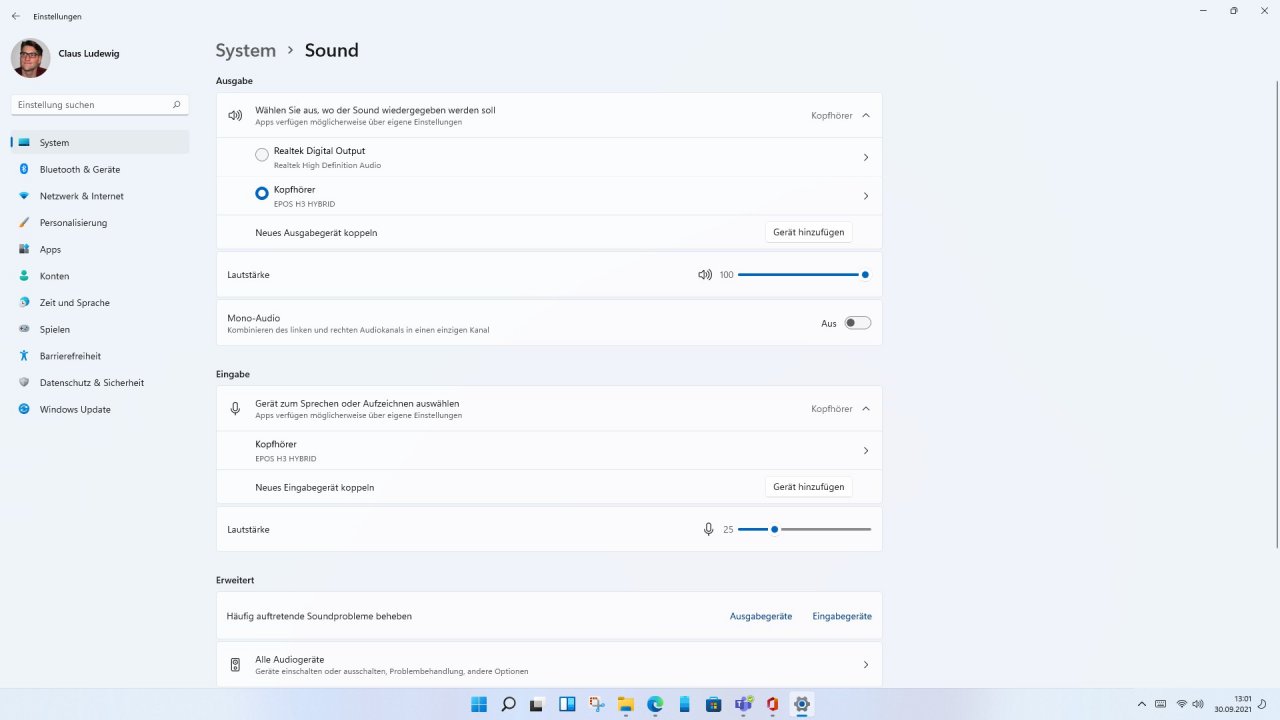Open Microsoft Store from the taskbar
The height and width of the screenshot is (720, 1280).
[x=713, y=704]
